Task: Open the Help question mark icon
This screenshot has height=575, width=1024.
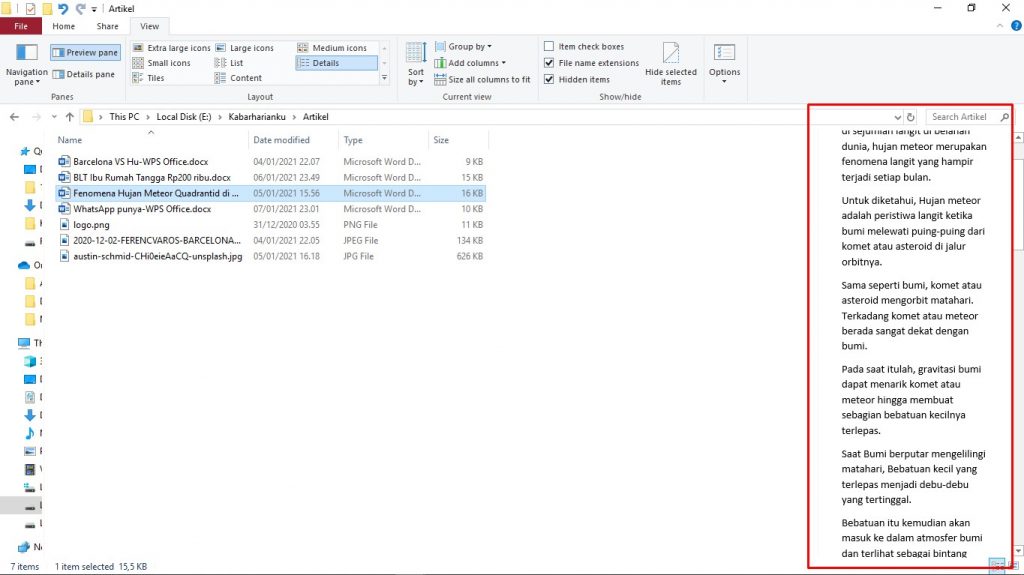Action: pyautogui.click(x=1016, y=26)
